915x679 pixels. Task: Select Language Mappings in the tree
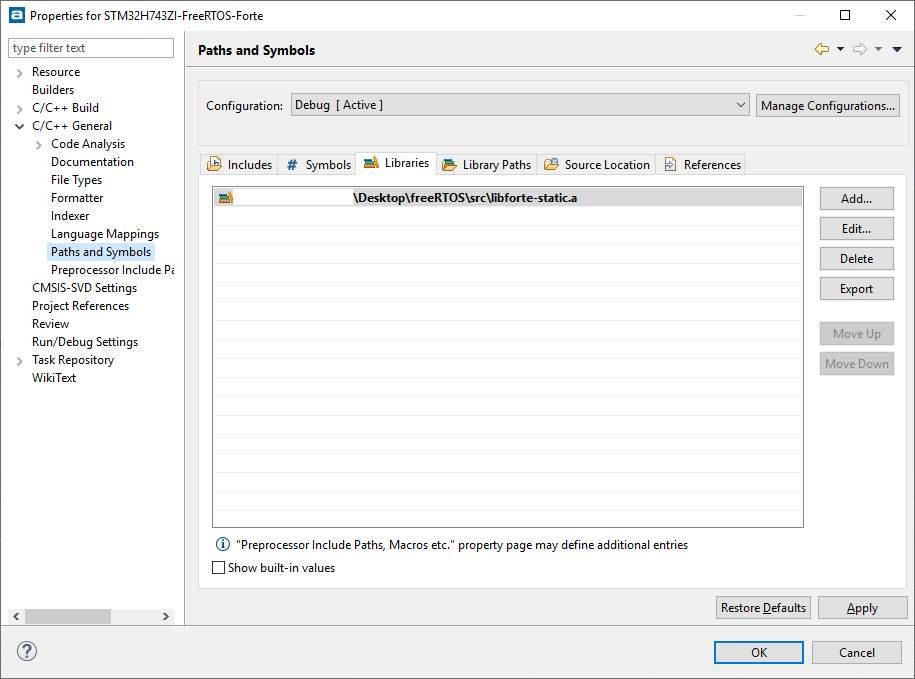(x=105, y=234)
